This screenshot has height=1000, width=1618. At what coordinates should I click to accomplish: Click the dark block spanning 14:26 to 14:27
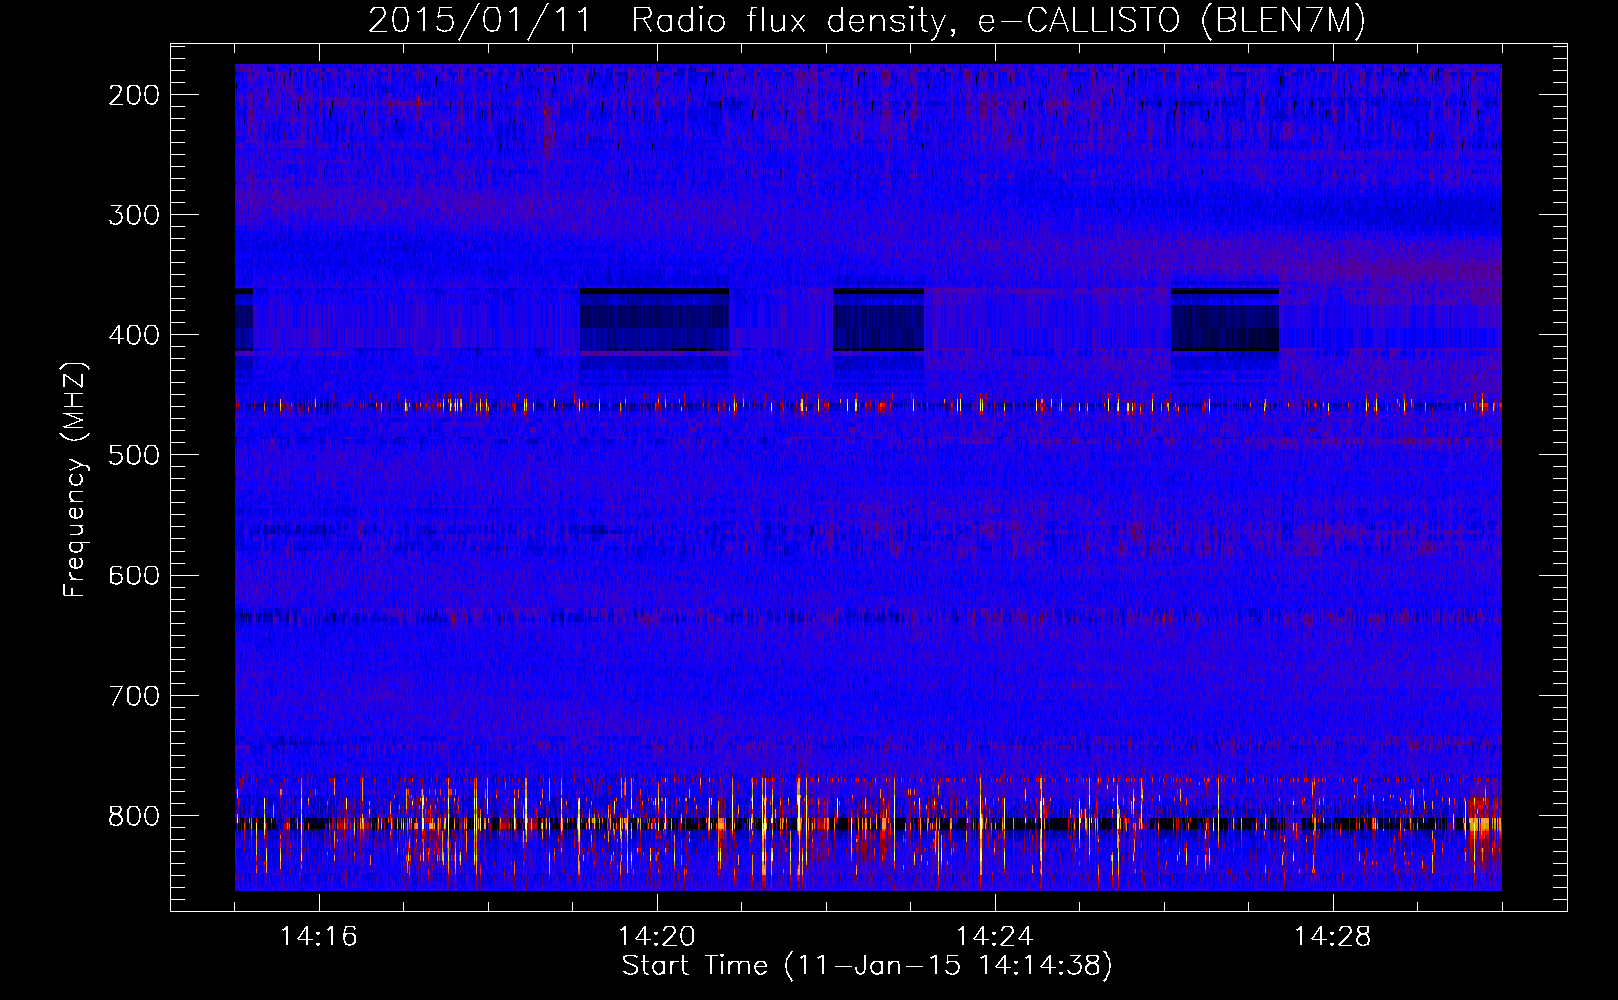click(1225, 320)
